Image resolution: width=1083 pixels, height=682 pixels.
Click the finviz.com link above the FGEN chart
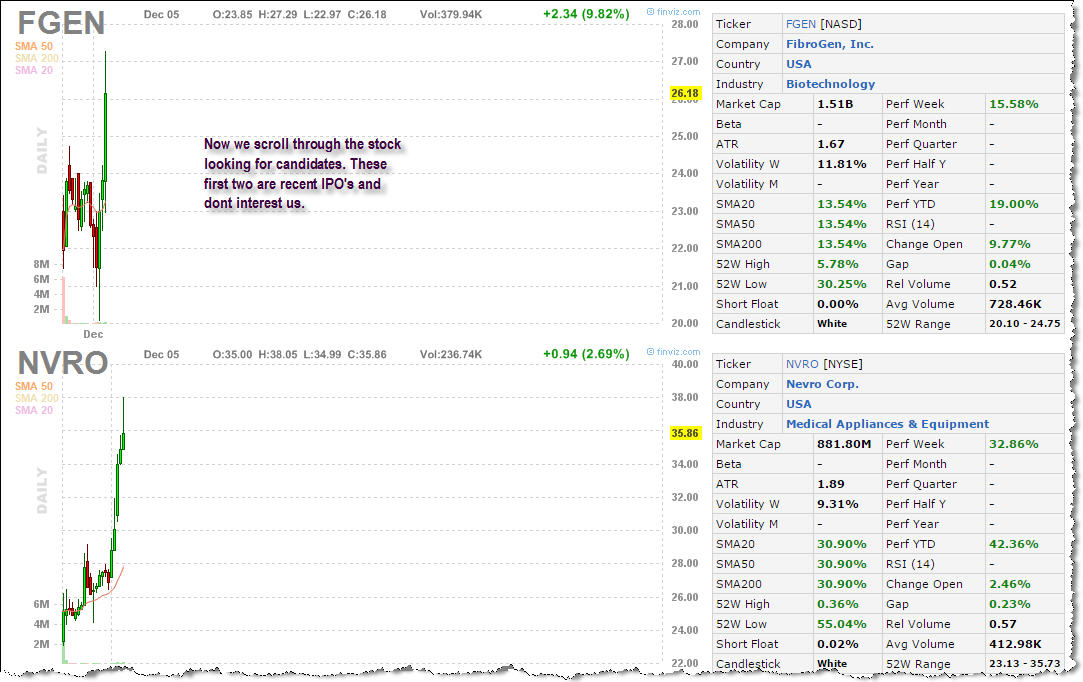pos(673,12)
